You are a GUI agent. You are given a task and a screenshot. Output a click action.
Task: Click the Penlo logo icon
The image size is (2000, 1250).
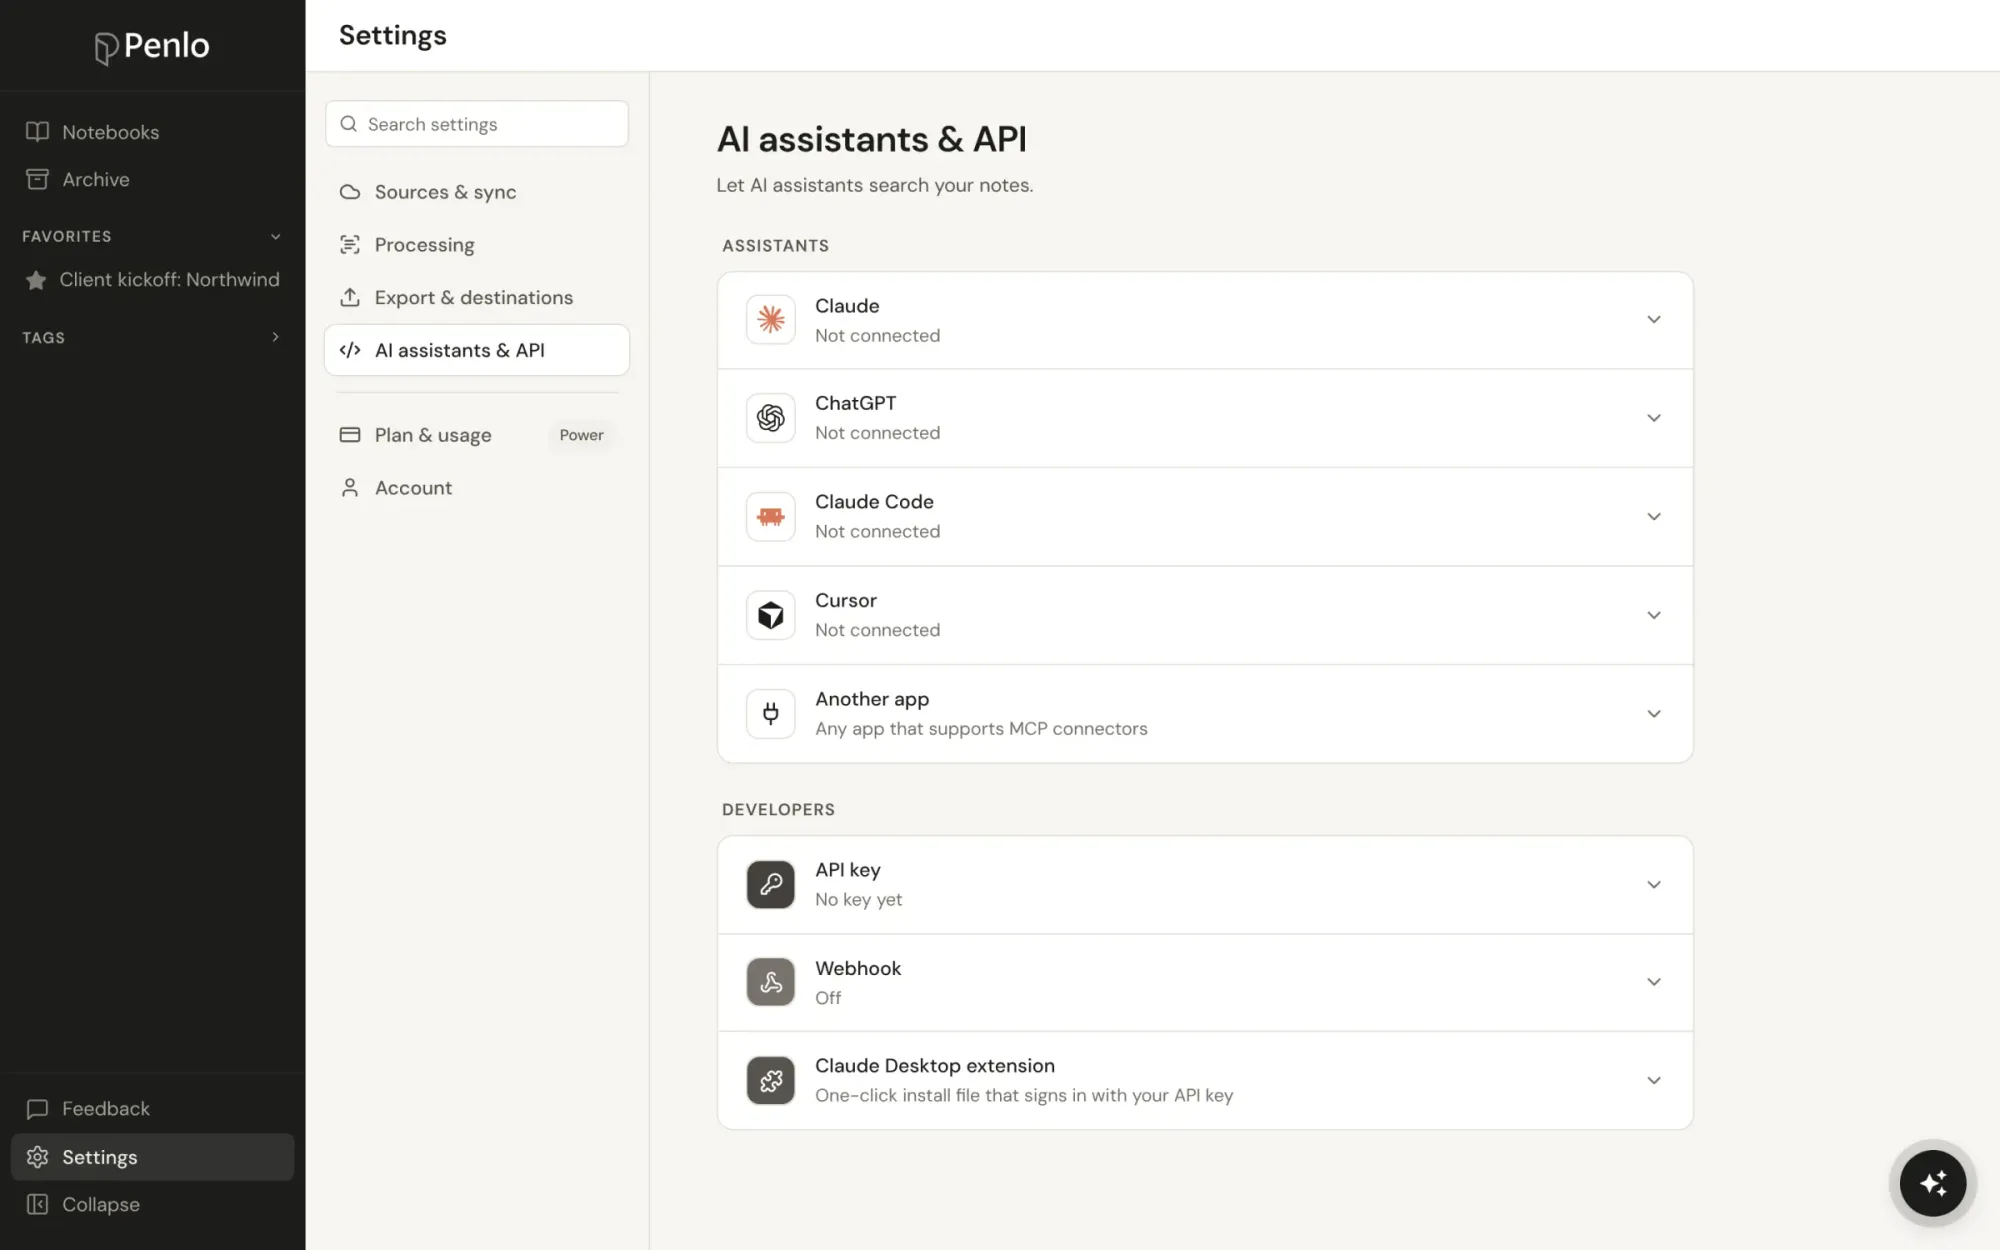pos(106,48)
